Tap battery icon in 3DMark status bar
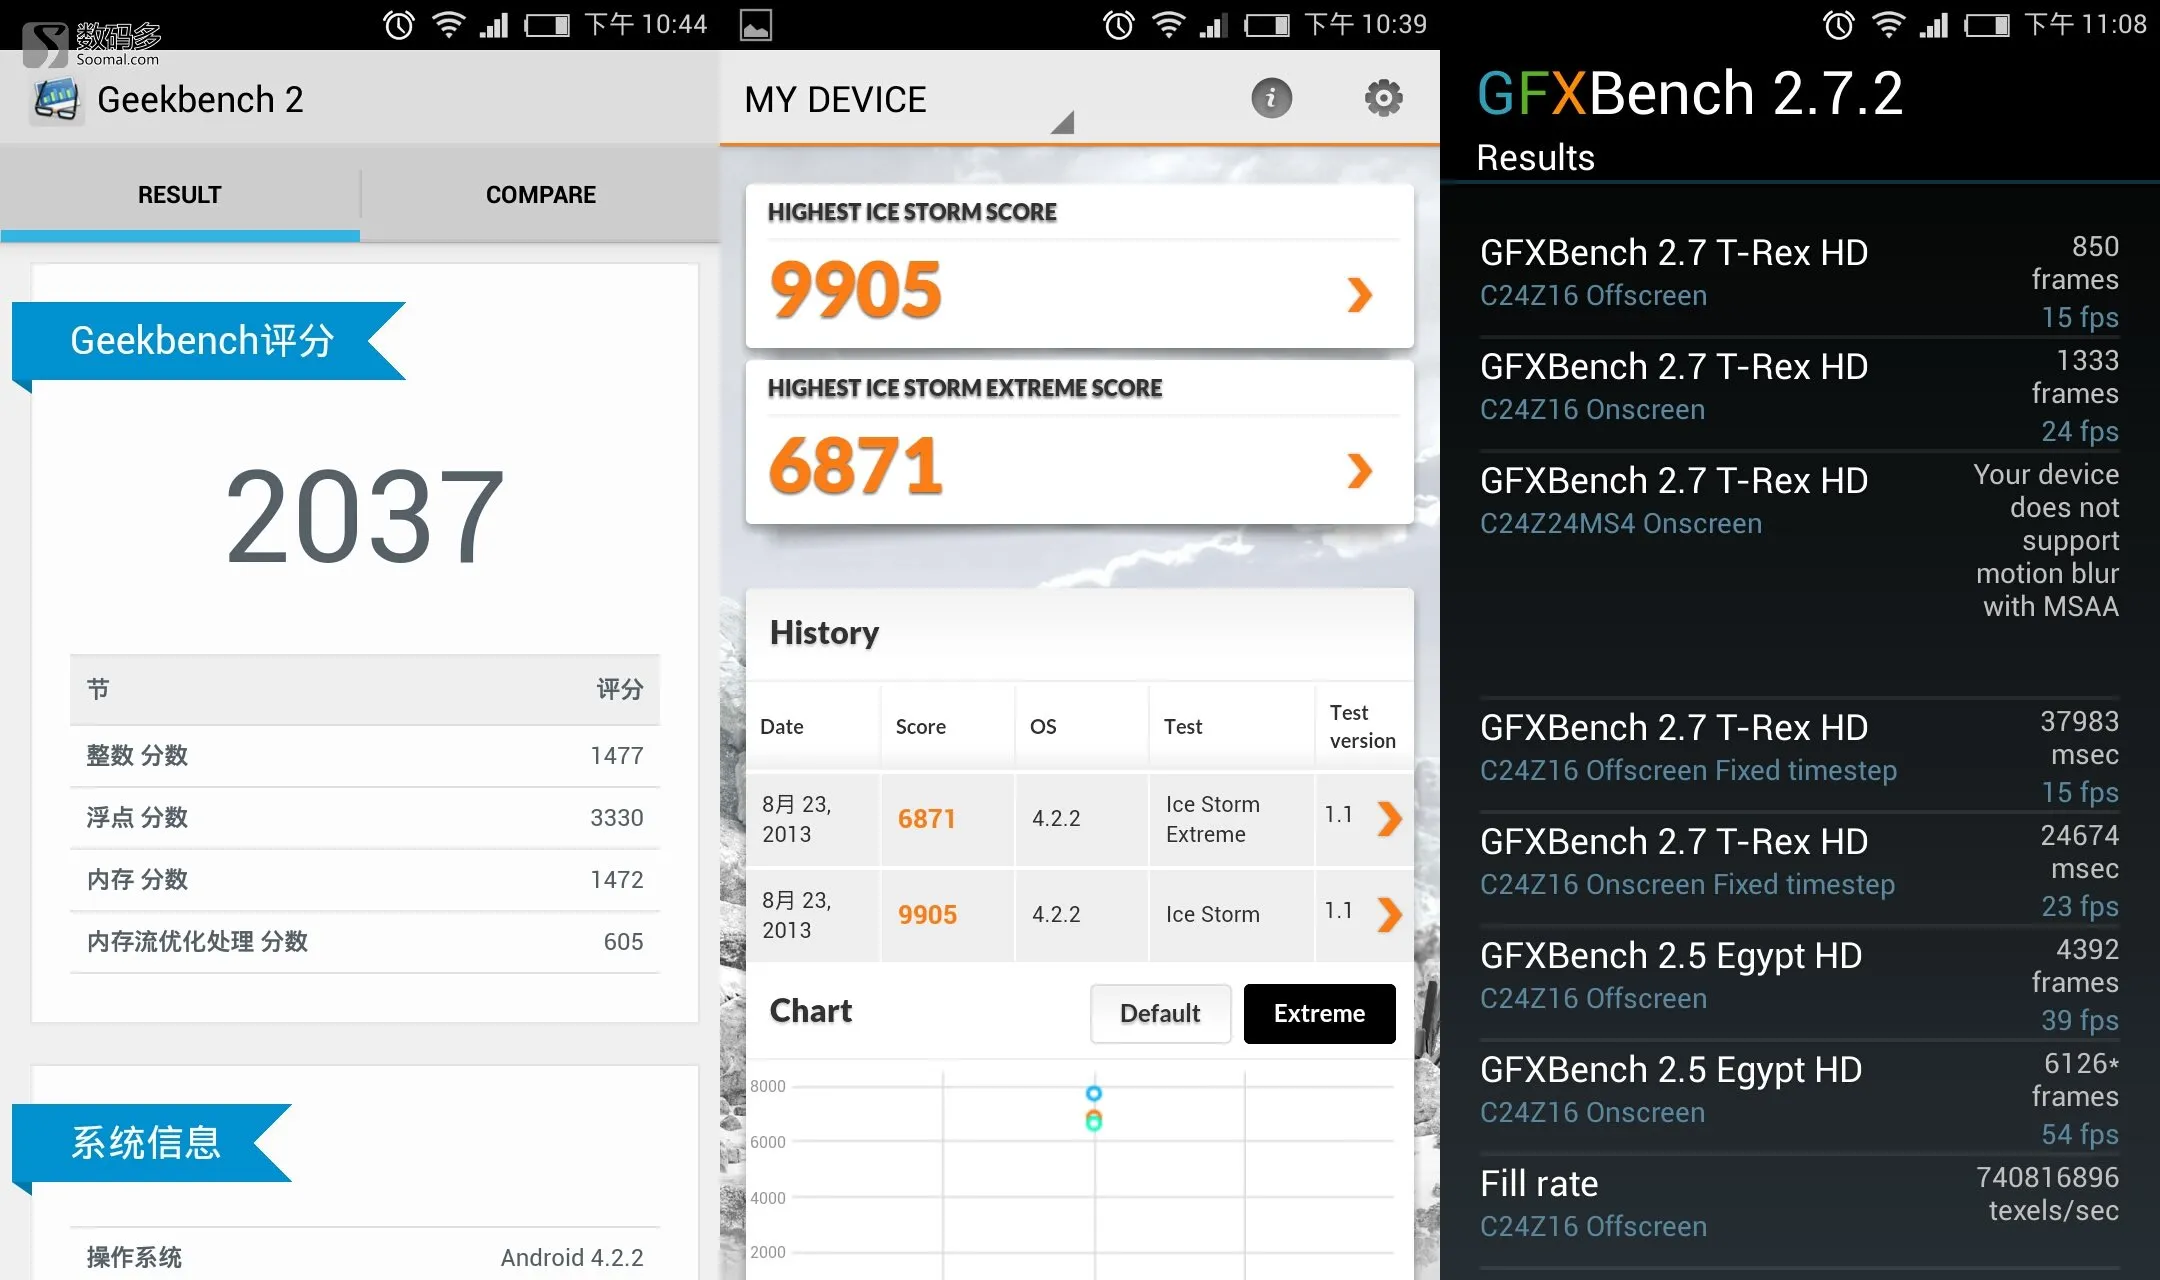Screen dimensions: 2160x1280 tap(1267, 25)
